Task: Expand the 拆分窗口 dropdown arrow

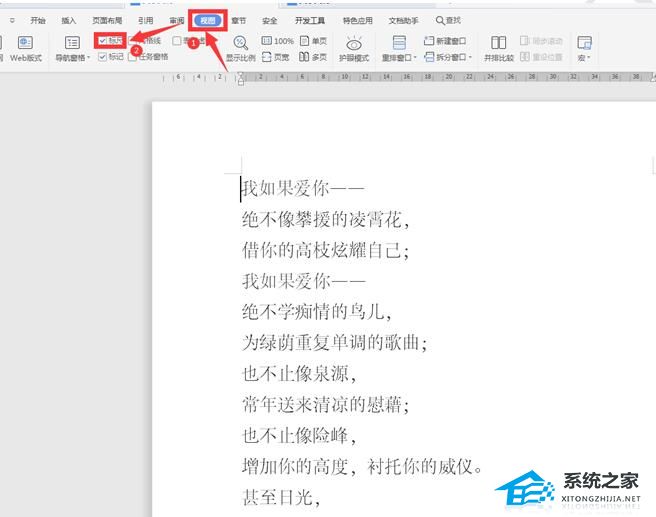Action: [x=470, y=57]
